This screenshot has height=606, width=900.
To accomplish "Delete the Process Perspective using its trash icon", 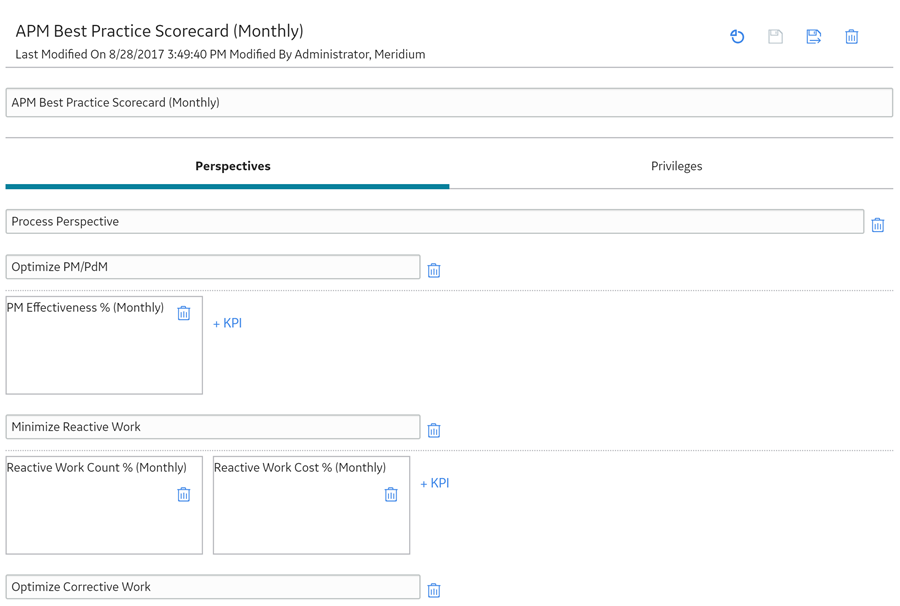I will pyautogui.click(x=878, y=225).
